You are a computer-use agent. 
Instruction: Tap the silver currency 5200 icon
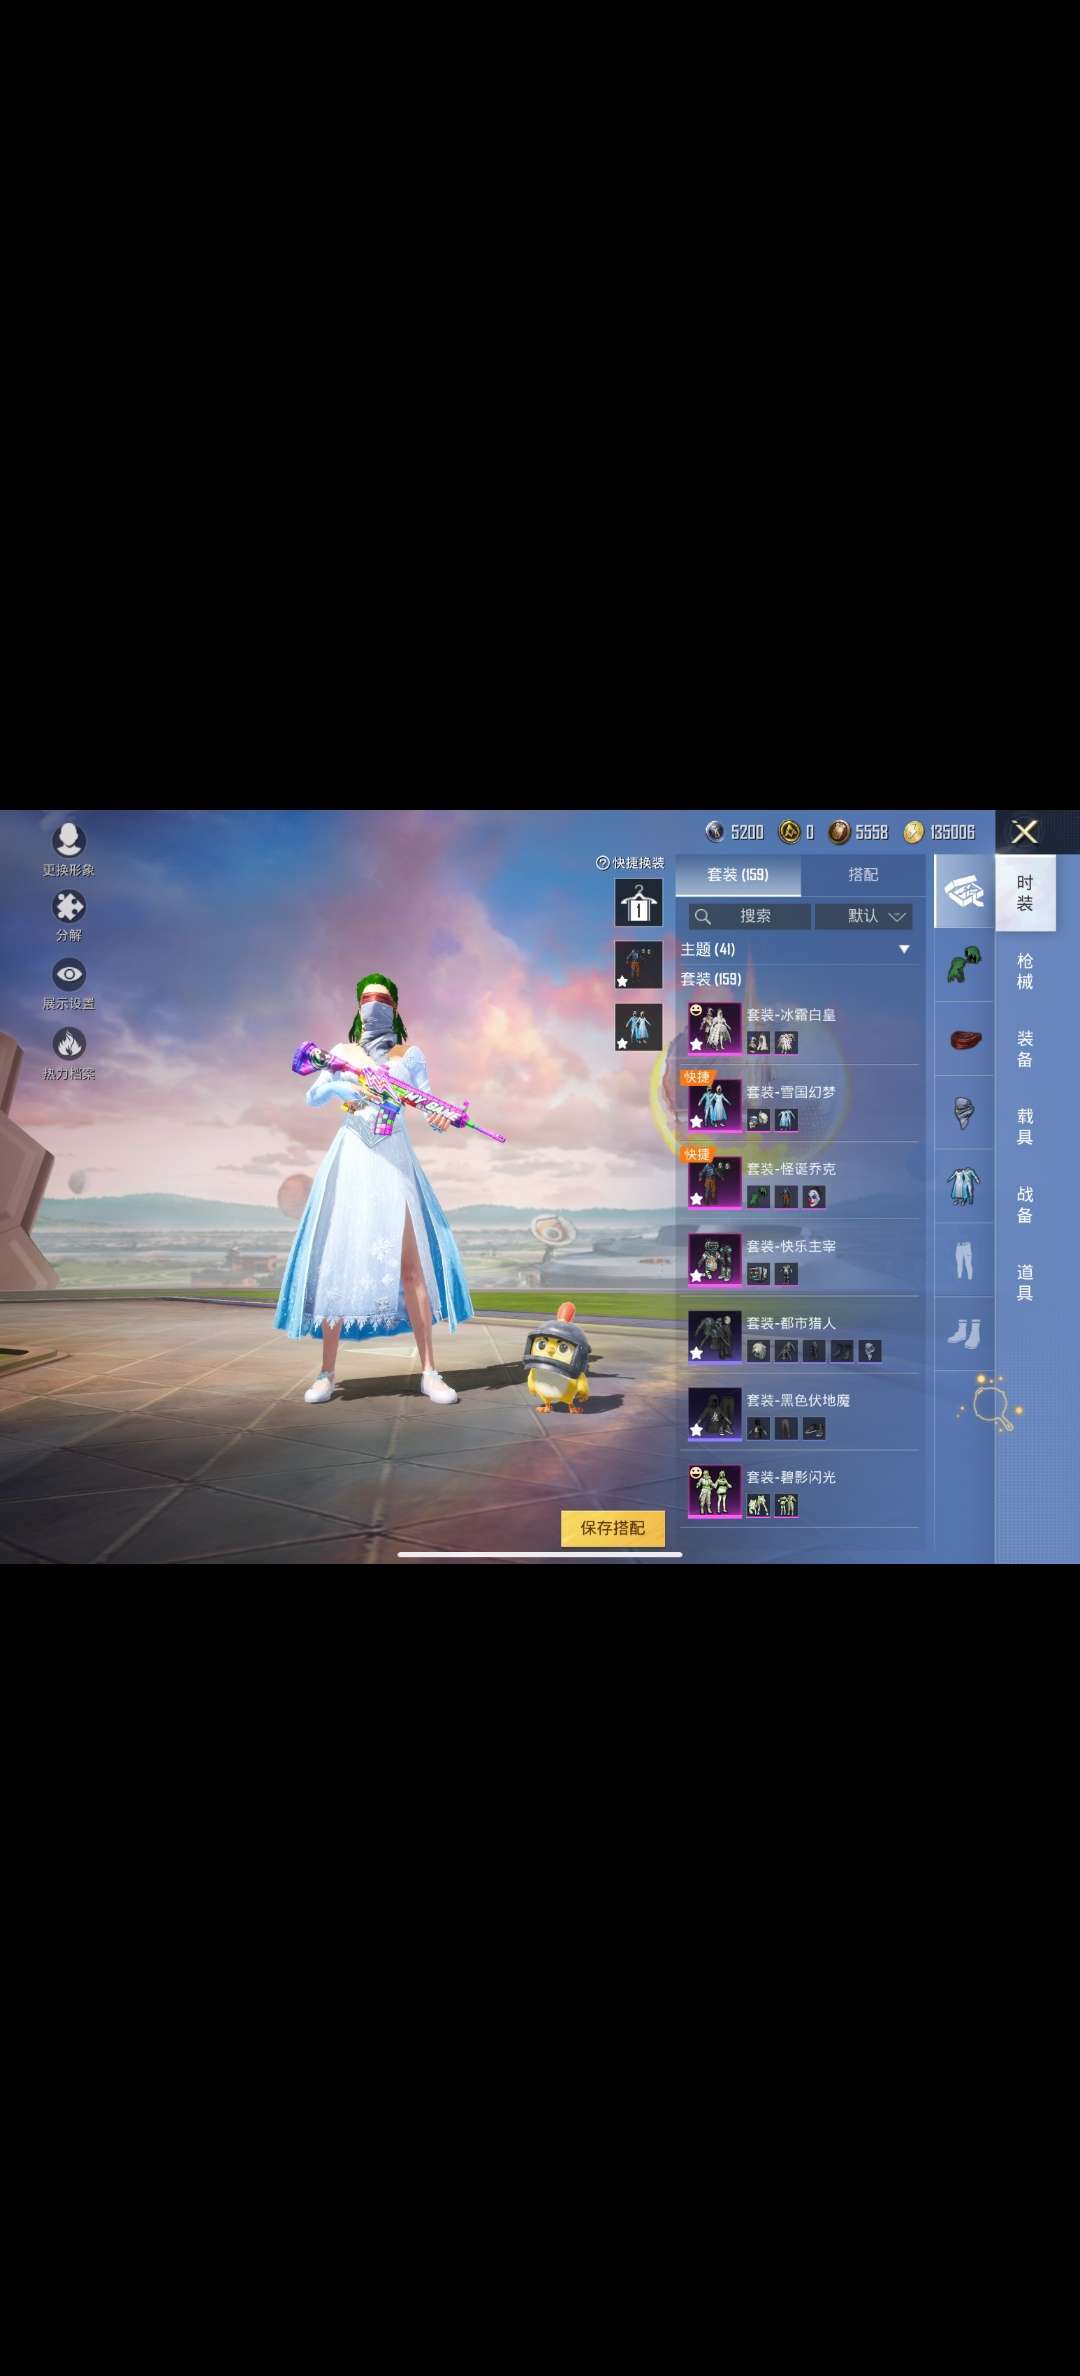715,832
